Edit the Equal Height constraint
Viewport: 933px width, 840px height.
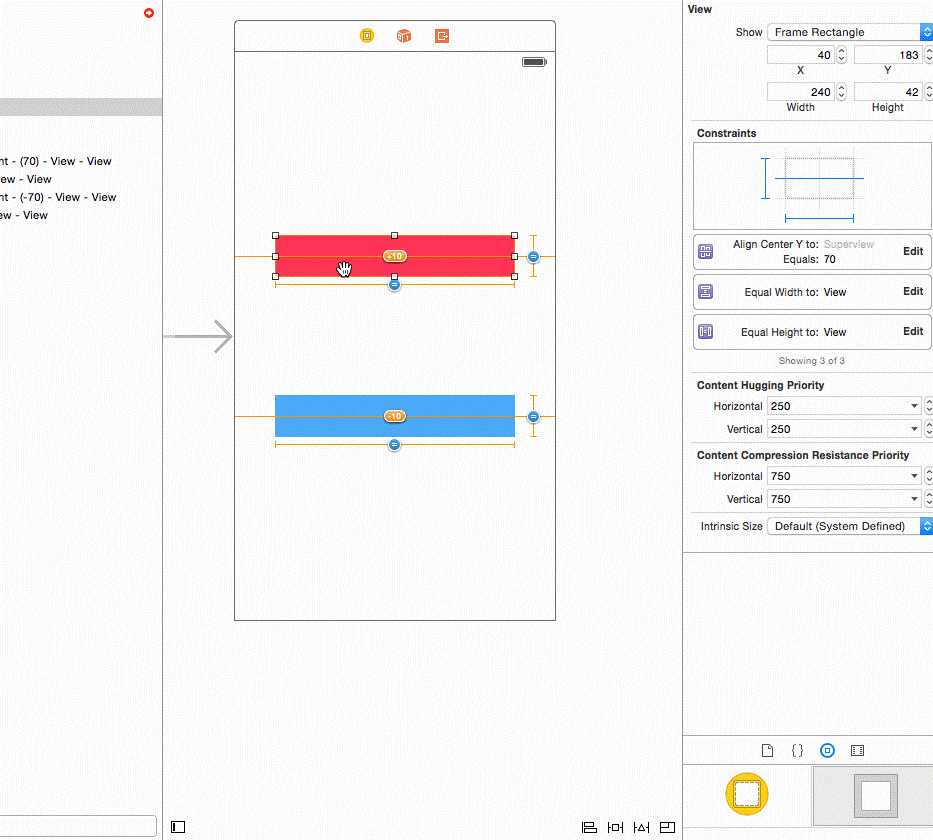click(913, 331)
